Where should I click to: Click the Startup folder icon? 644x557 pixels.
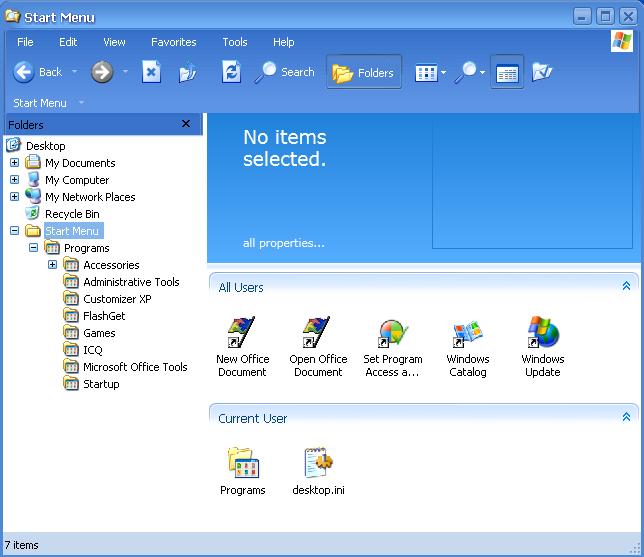pyautogui.click(x=71, y=384)
